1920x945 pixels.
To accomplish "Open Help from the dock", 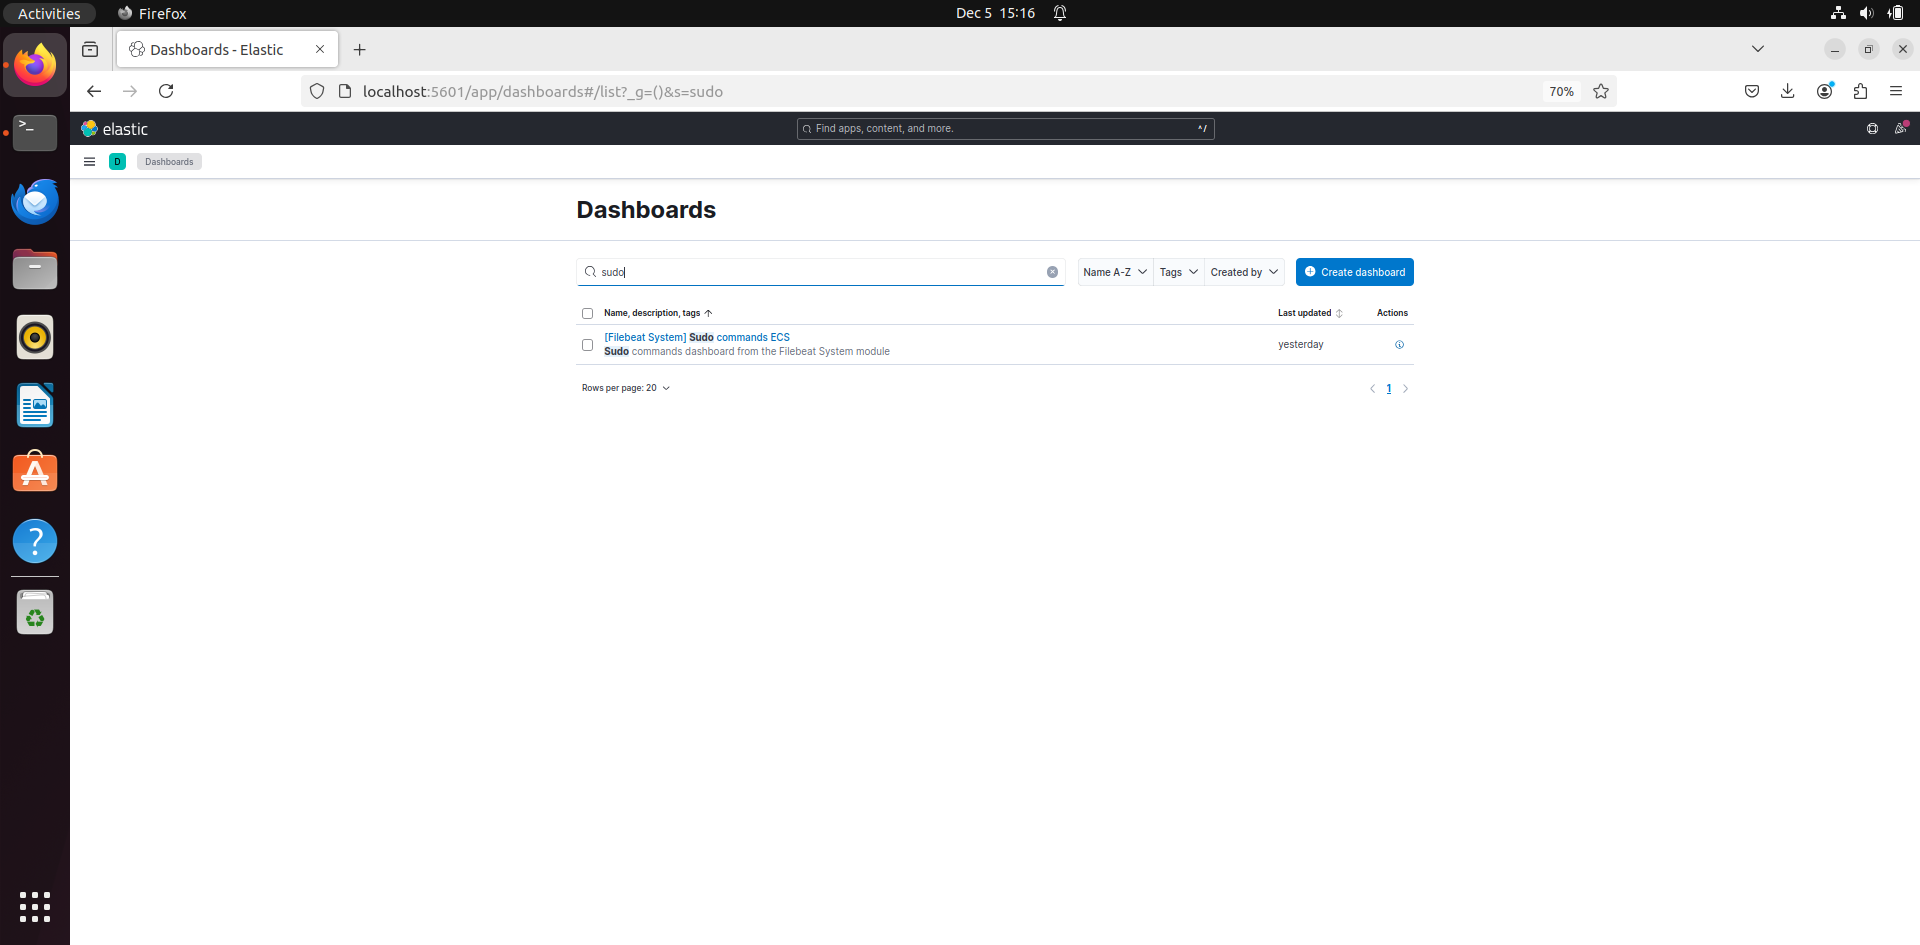I will 35,541.
